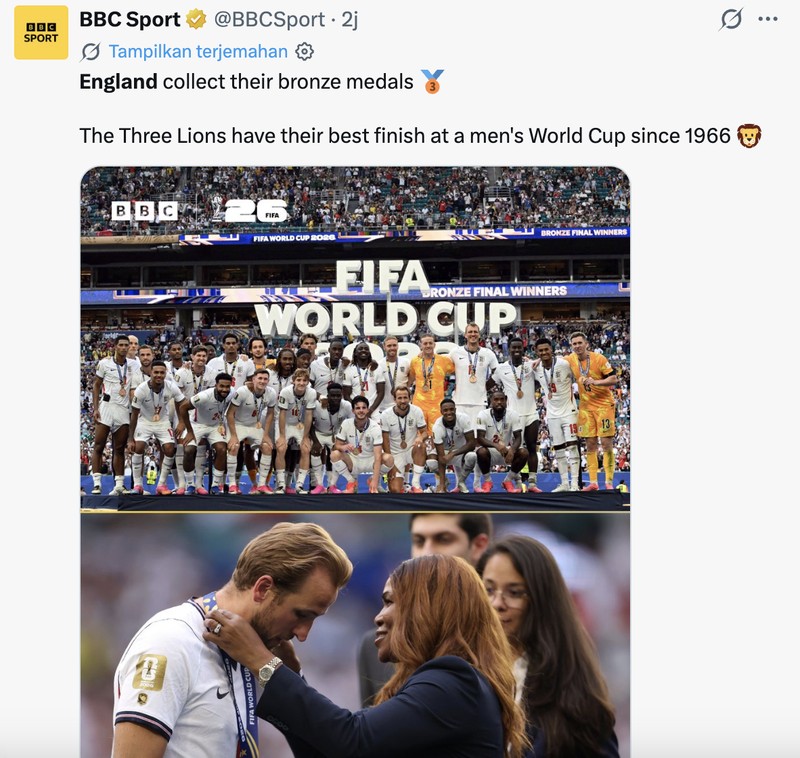Open the 2j timestamp
The height and width of the screenshot is (758, 800).
[x=349, y=19]
